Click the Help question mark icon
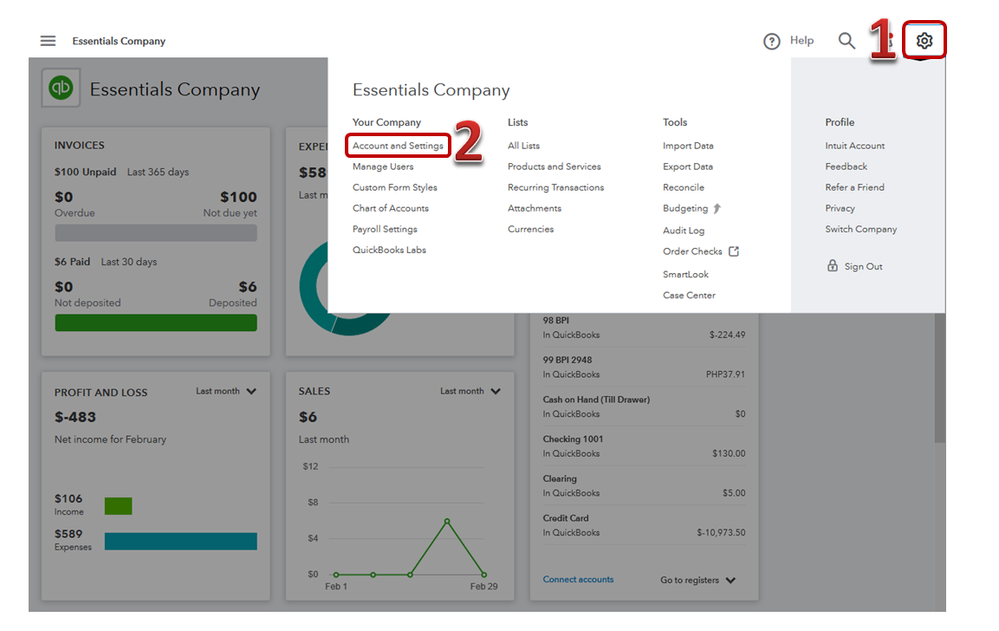Image resolution: width=999 pixels, height=631 pixels. click(772, 41)
